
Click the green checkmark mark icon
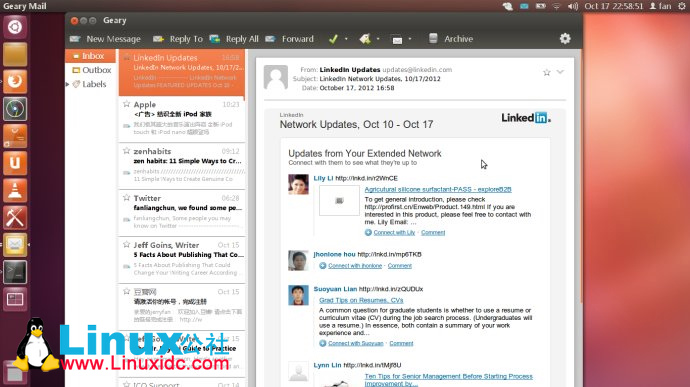[333, 39]
